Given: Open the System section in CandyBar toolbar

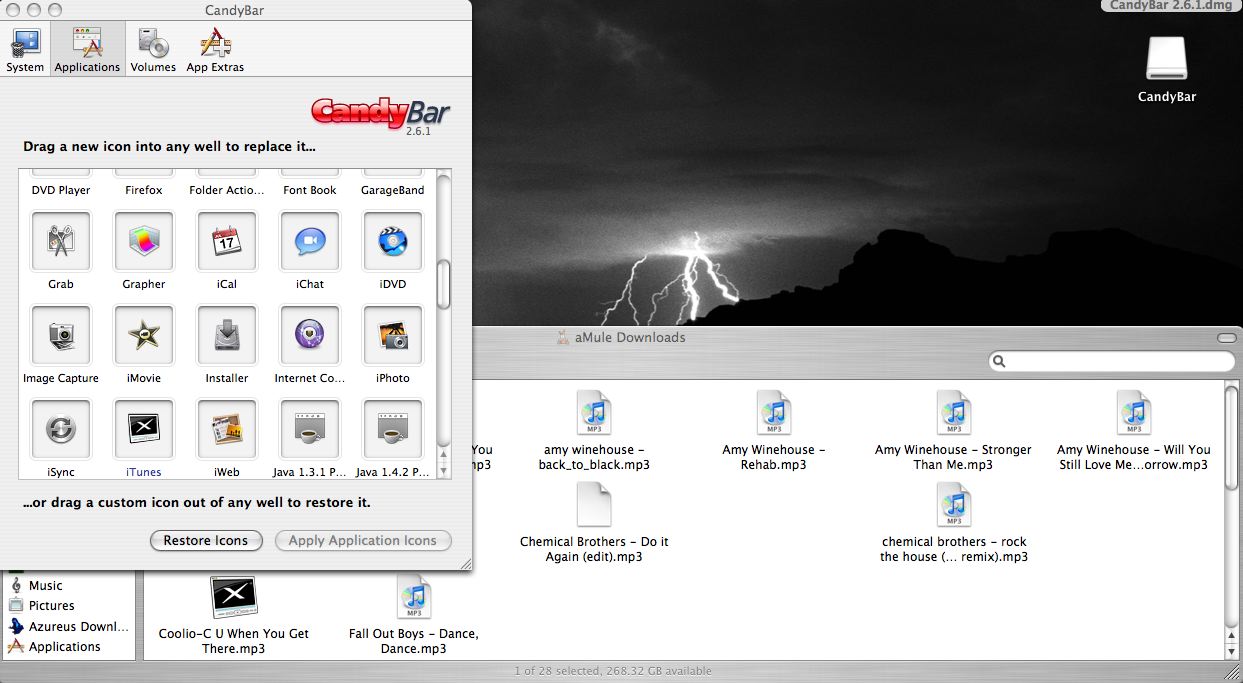Looking at the screenshot, I should (x=25, y=50).
